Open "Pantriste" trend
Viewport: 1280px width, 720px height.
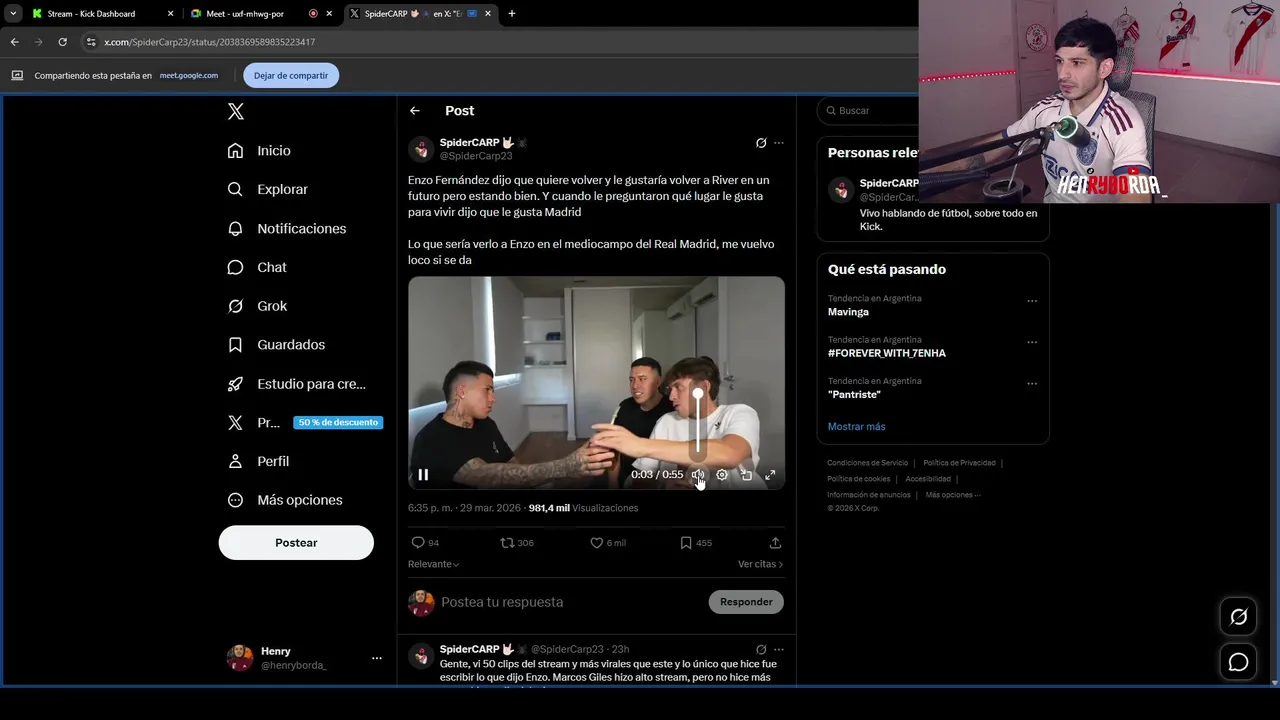point(854,395)
